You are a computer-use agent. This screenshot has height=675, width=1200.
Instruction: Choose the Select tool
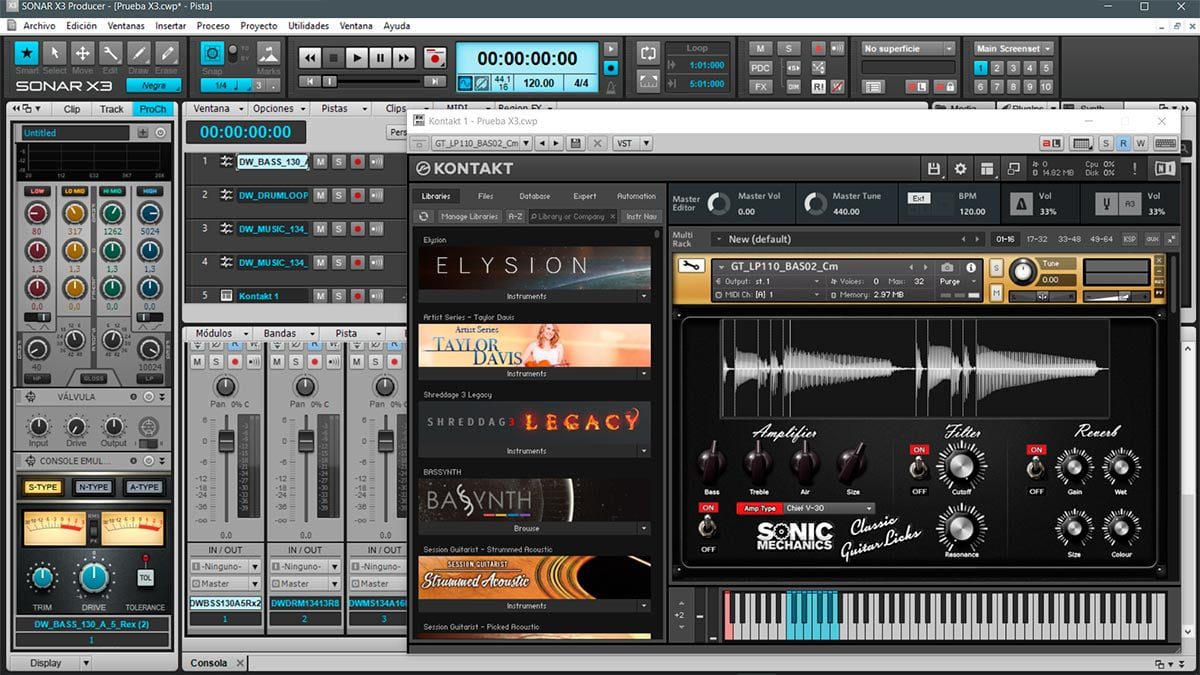click(x=55, y=53)
